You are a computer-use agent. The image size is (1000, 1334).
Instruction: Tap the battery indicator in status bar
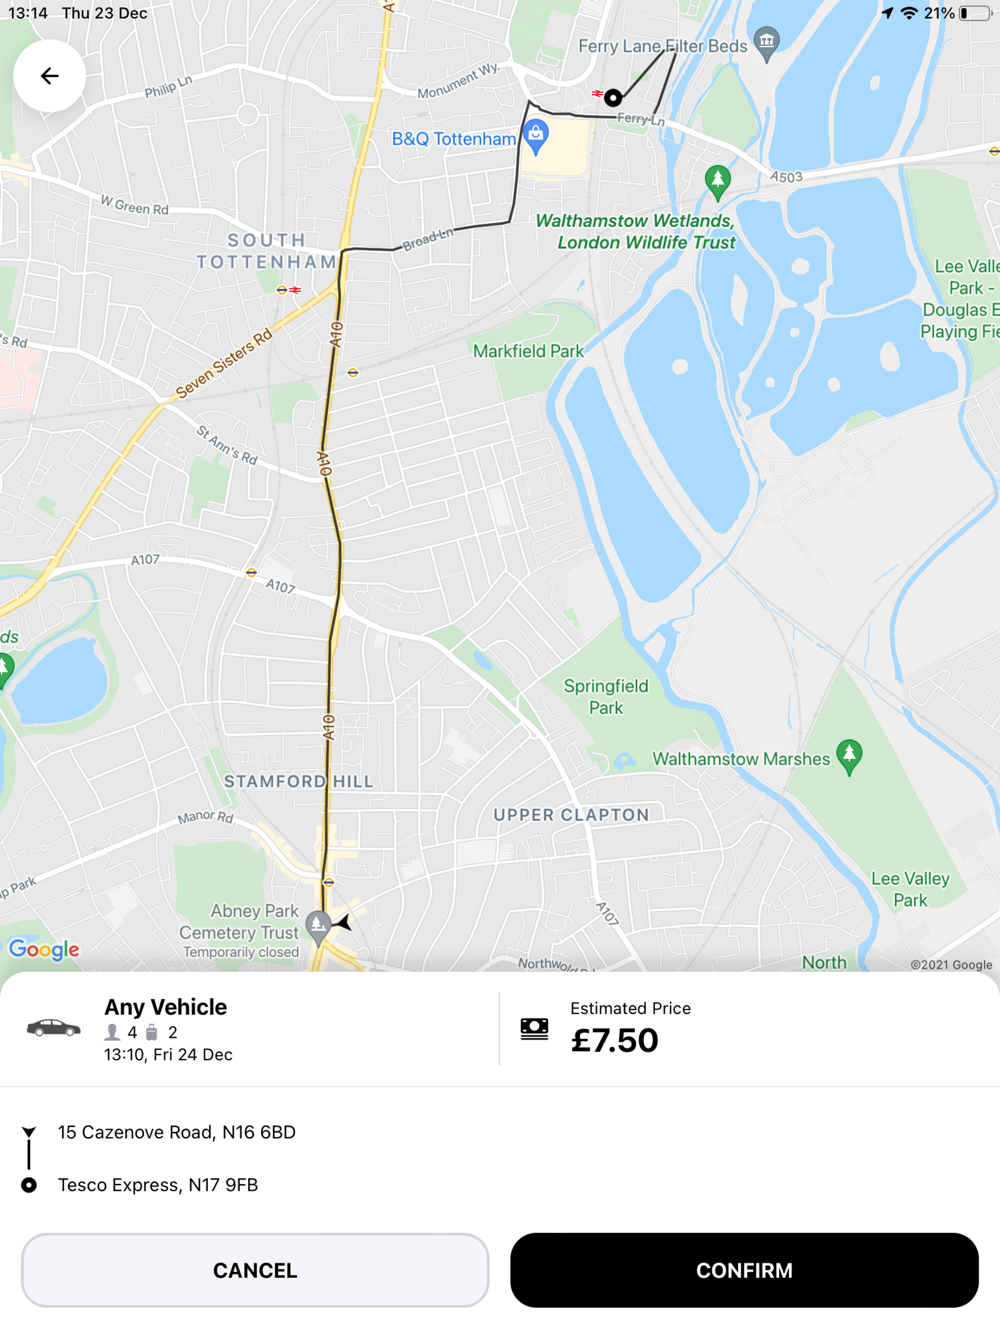[x=975, y=13]
